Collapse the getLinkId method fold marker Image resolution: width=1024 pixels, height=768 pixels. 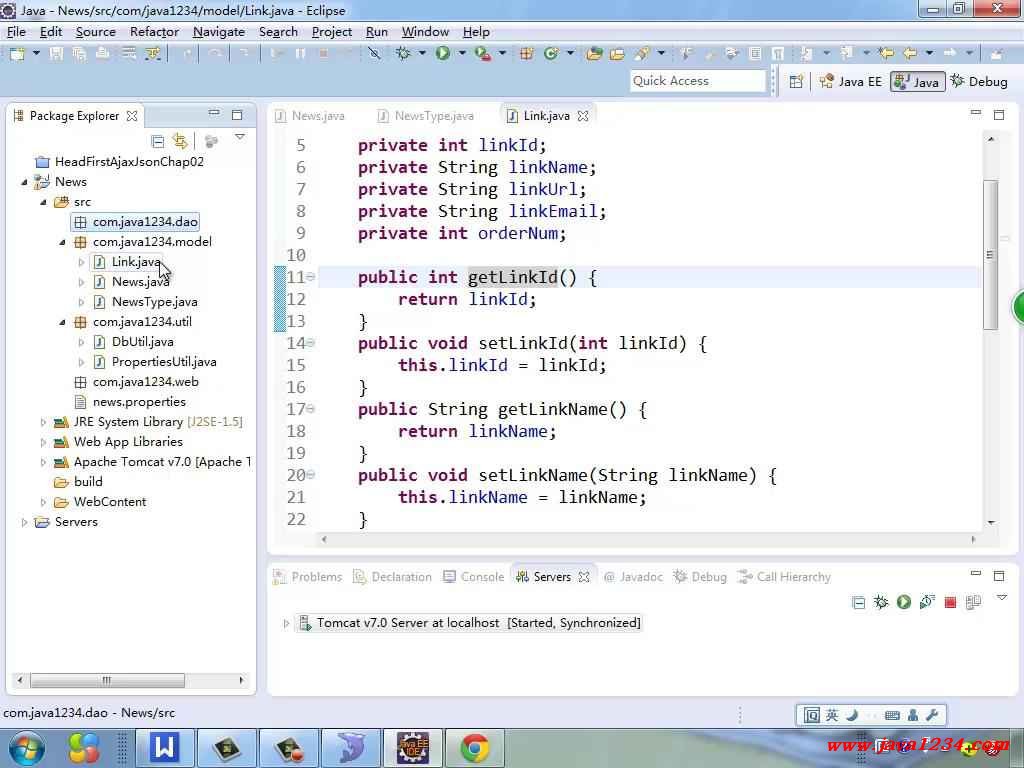click(311, 277)
